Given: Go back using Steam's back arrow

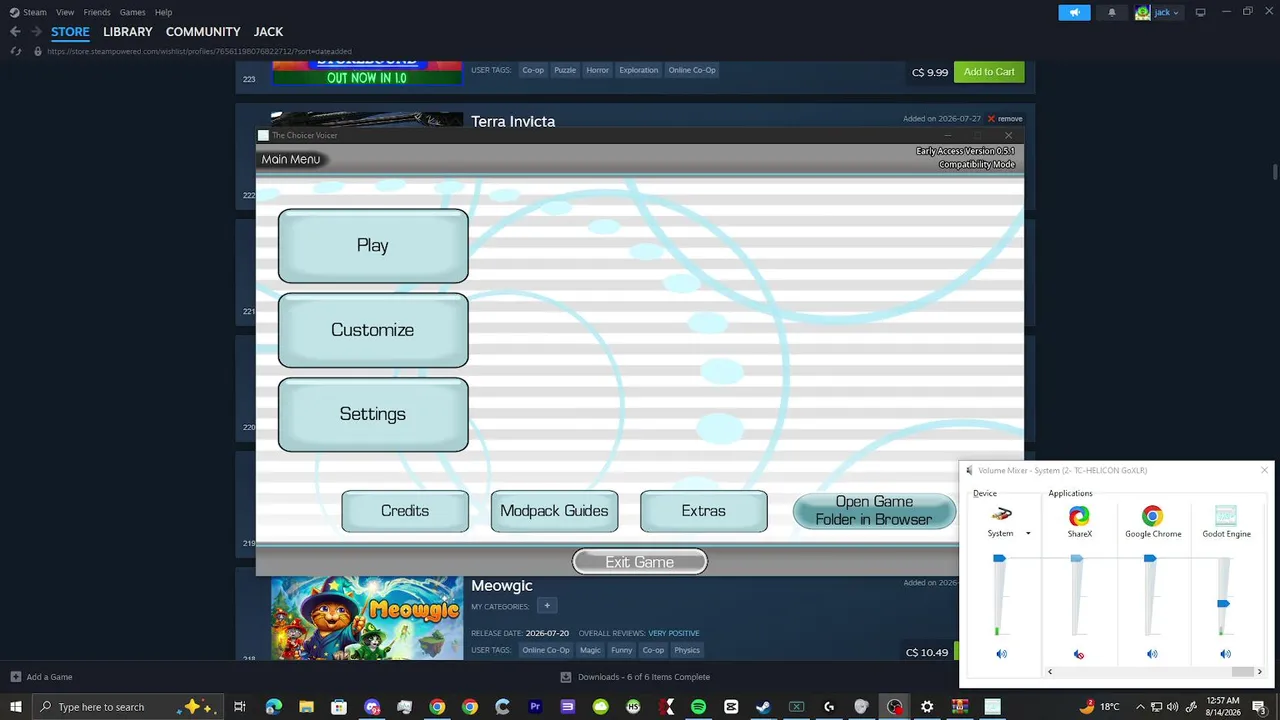Looking at the screenshot, I should click(x=15, y=32).
